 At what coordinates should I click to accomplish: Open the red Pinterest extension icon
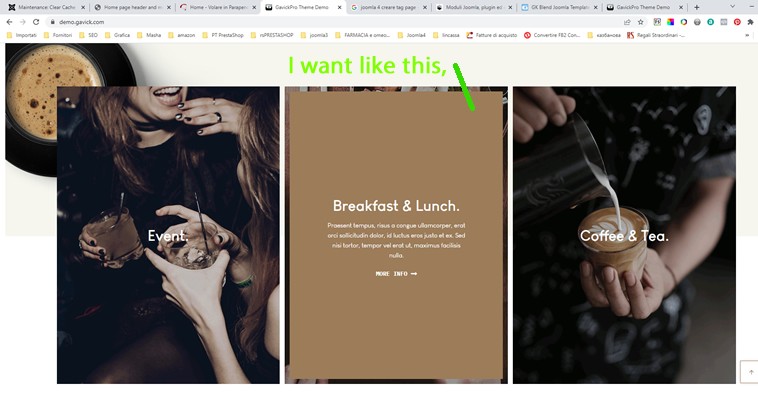[737, 22]
